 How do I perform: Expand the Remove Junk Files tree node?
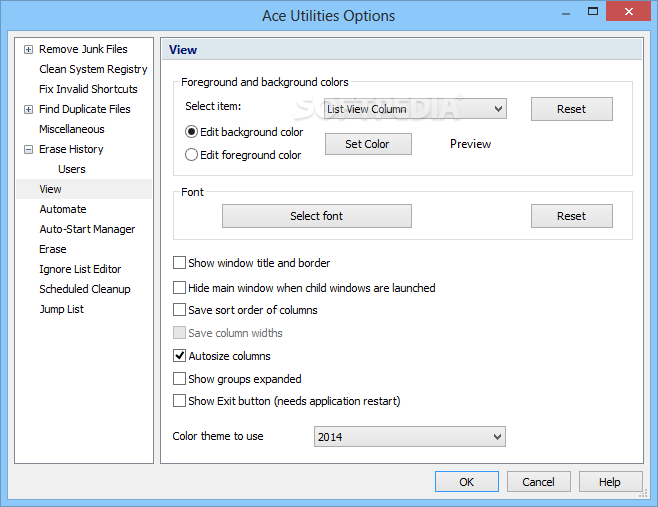28,50
